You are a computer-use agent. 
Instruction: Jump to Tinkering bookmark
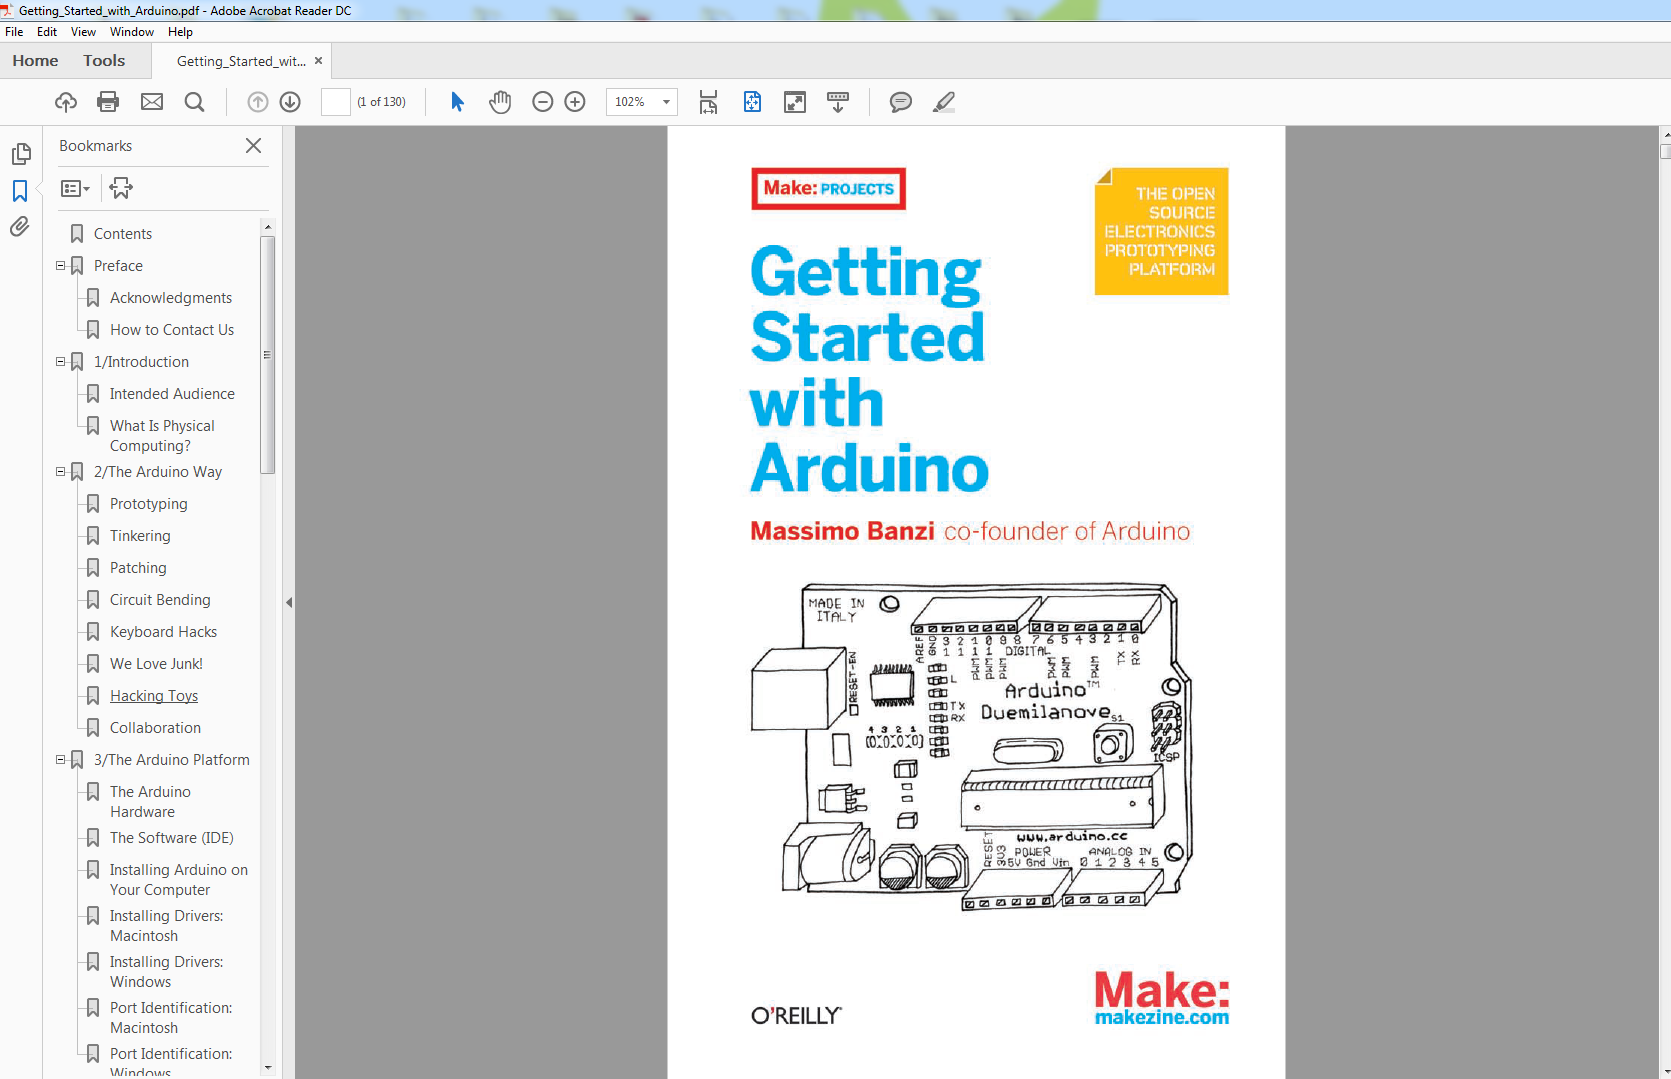pos(140,536)
